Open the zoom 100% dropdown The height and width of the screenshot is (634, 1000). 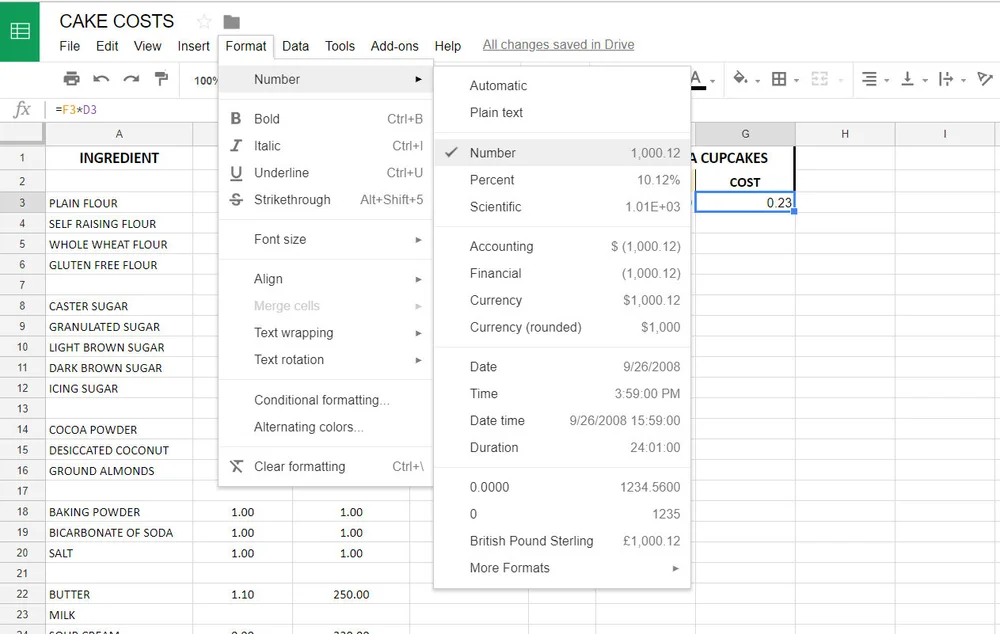coord(205,80)
